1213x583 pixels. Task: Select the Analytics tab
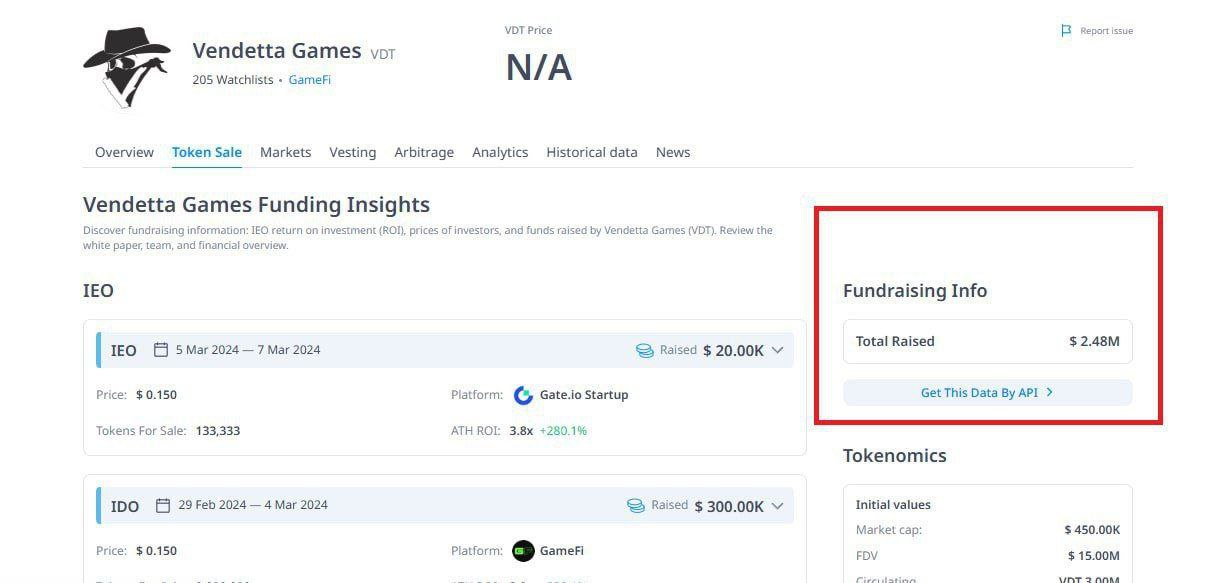[500, 152]
